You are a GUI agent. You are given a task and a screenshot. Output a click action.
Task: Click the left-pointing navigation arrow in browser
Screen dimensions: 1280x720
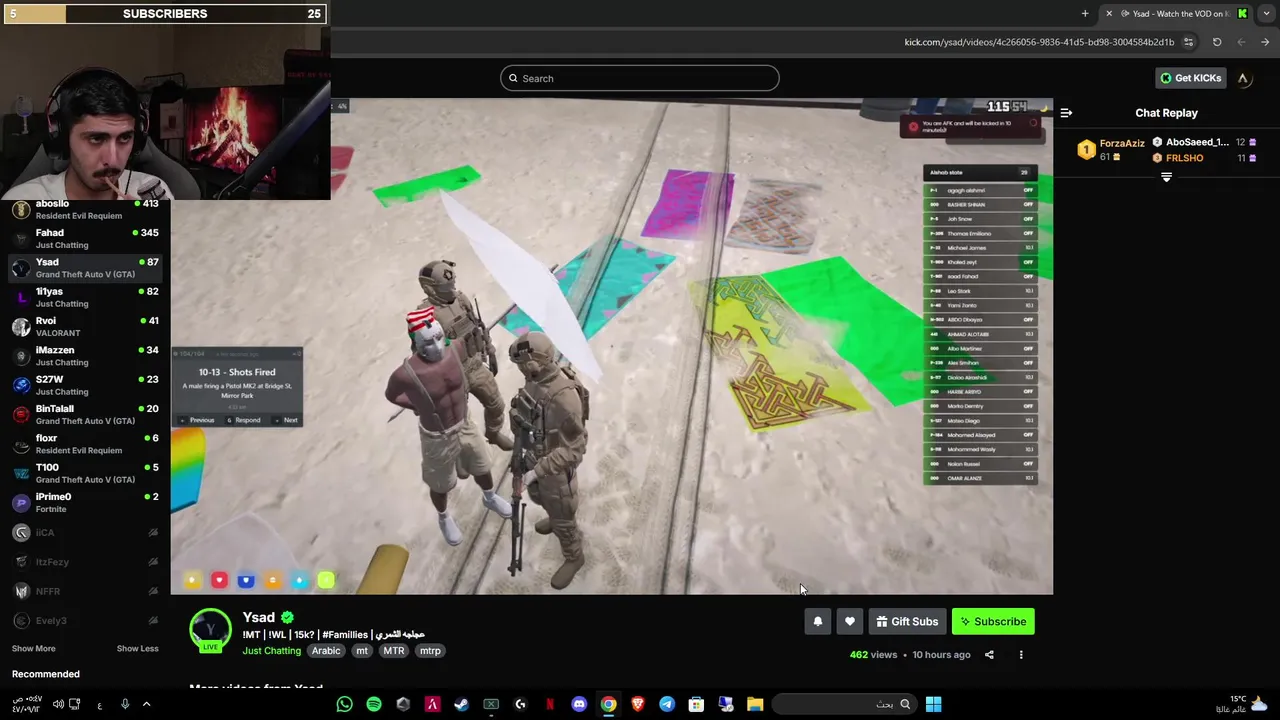1241,42
